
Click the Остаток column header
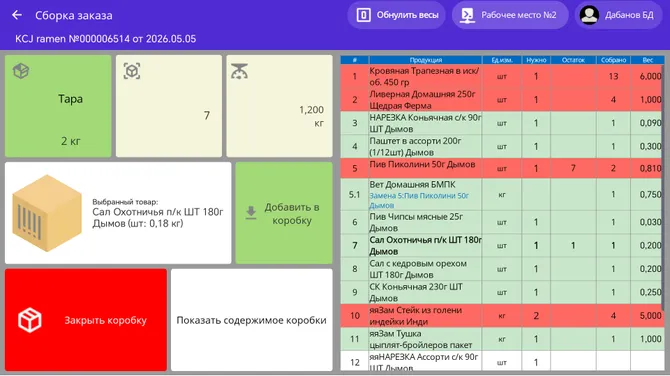[x=573, y=60]
